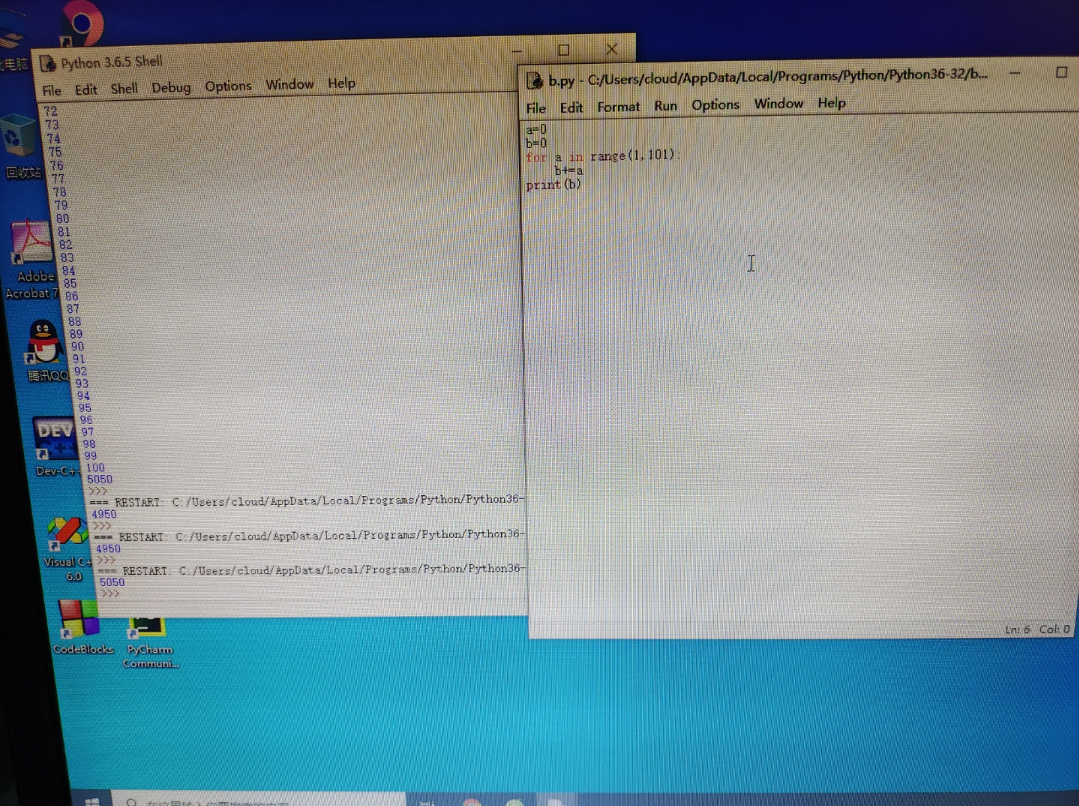1079x806 pixels.
Task: Minimize the Python Shell window
Action: (517, 50)
